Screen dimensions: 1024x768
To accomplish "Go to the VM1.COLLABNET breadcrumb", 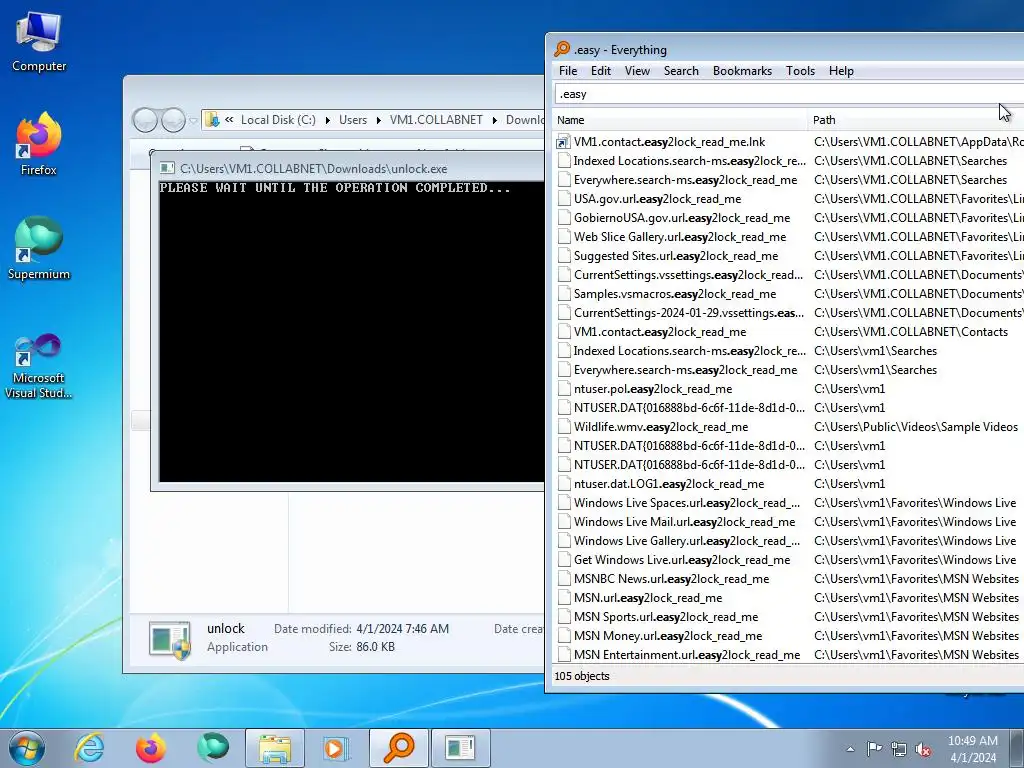I will (436, 120).
